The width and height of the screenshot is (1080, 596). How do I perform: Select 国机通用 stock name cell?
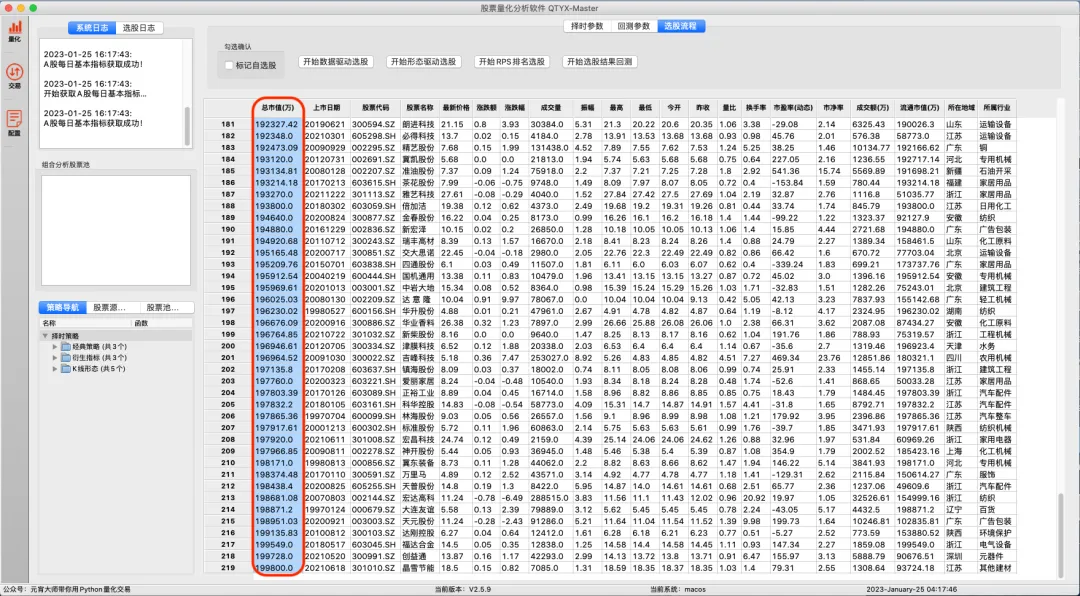[419, 276]
